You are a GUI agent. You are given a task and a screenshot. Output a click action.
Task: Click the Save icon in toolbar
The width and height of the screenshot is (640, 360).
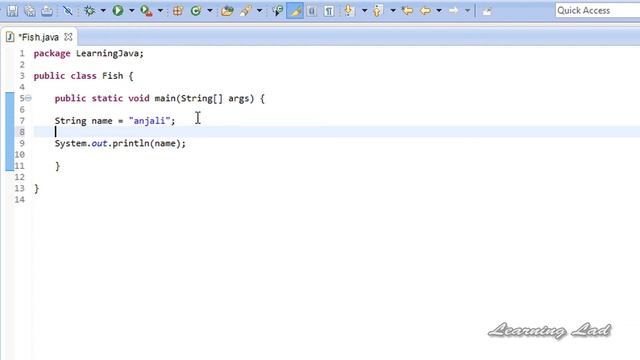coord(12,11)
